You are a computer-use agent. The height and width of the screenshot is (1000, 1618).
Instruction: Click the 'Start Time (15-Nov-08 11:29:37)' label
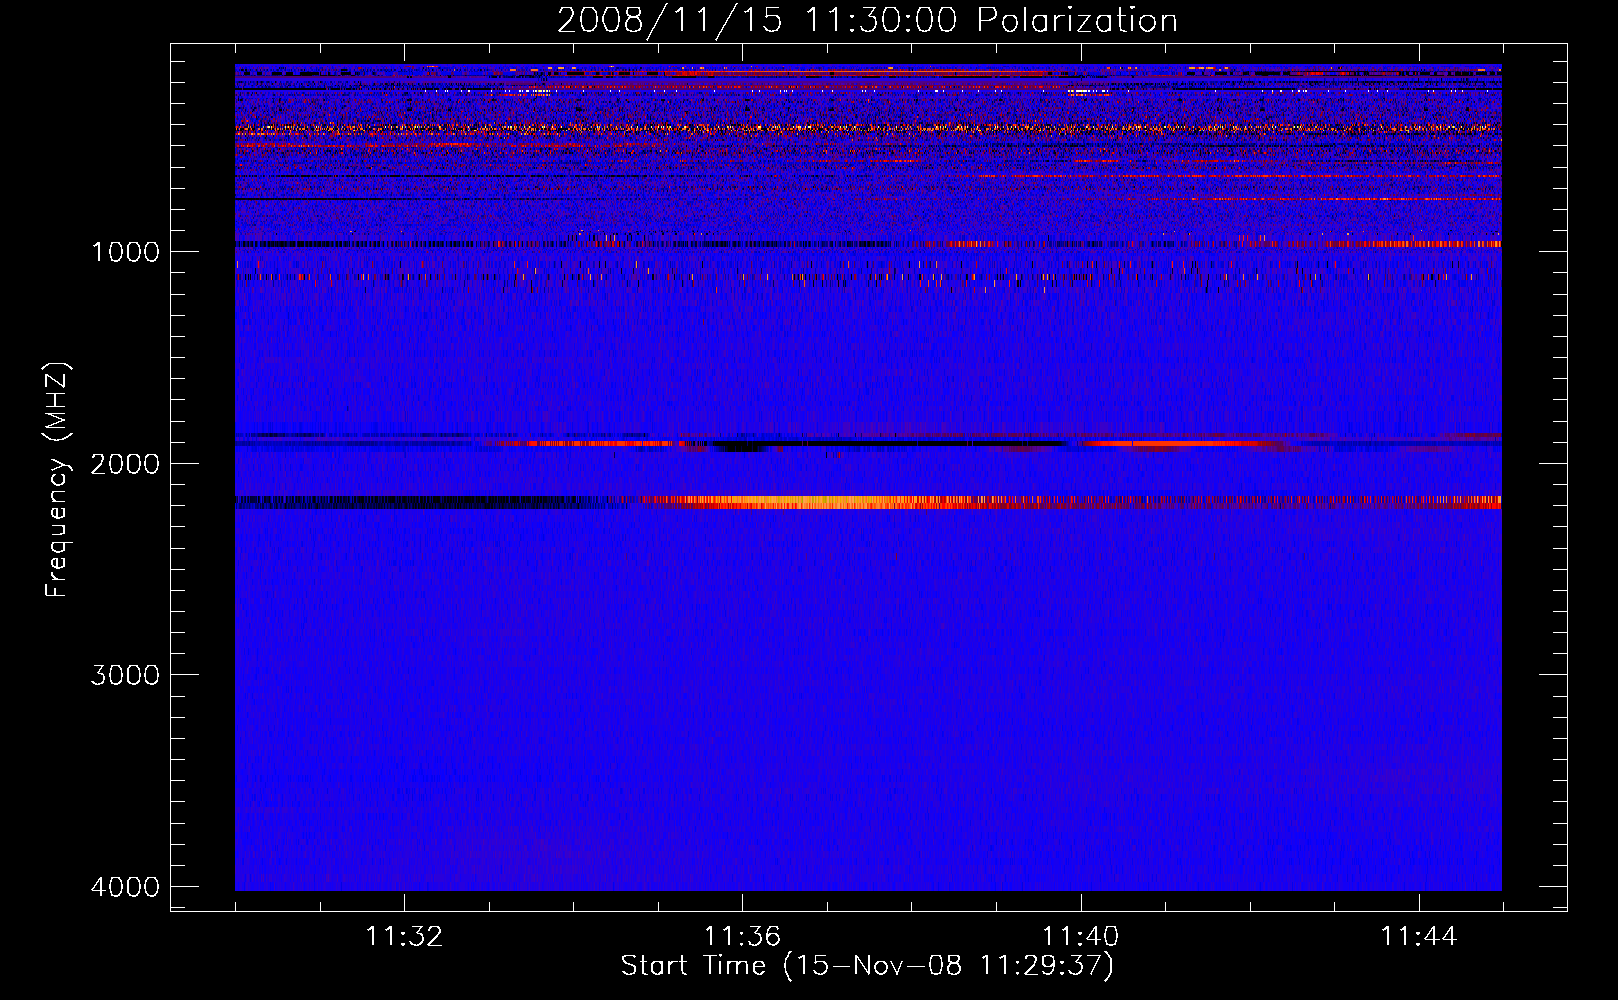pos(867,966)
